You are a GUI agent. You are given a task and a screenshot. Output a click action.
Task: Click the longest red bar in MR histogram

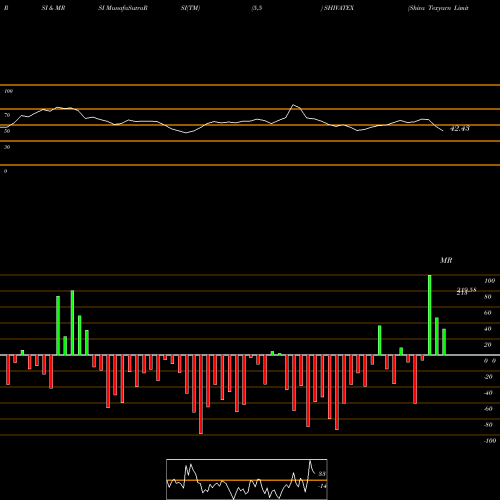click(x=201, y=394)
